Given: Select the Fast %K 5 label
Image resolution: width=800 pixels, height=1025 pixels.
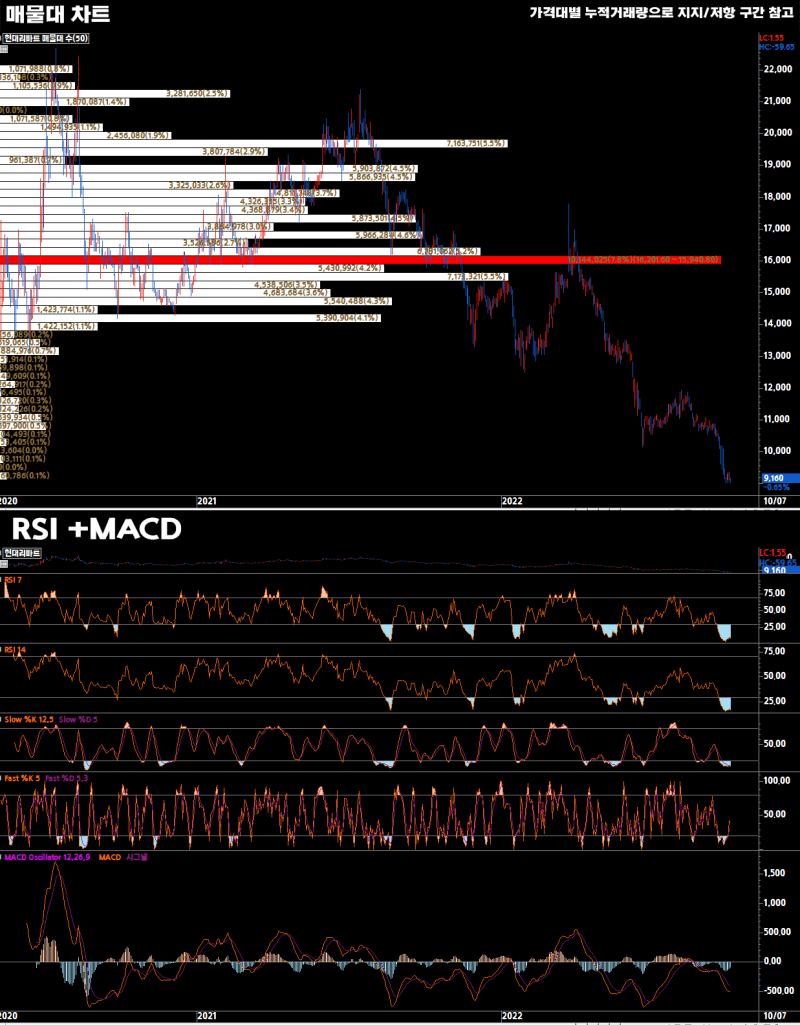Looking at the screenshot, I should click(22, 779).
